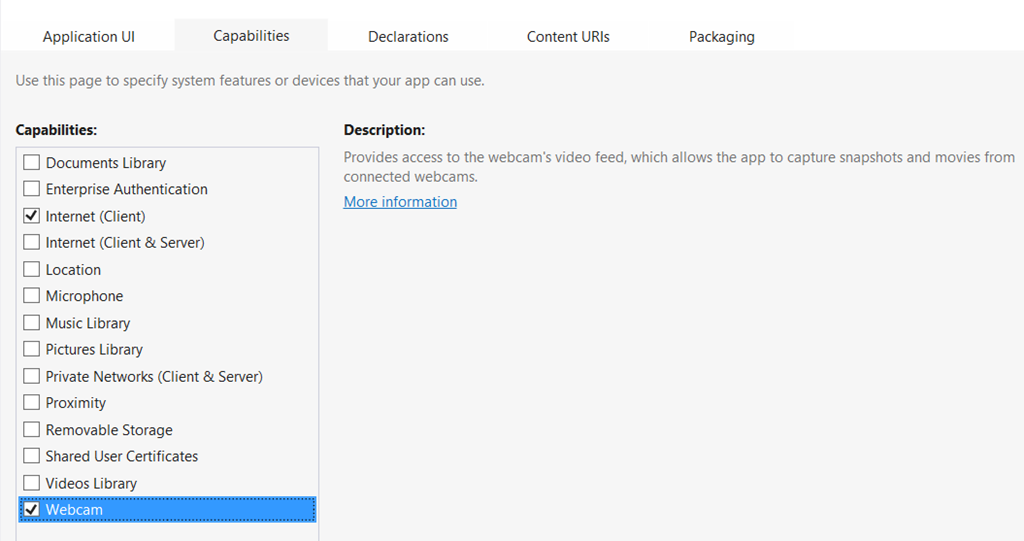1024x541 pixels.
Task: Enable the Documents Library checkbox
Action: tap(32, 163)
